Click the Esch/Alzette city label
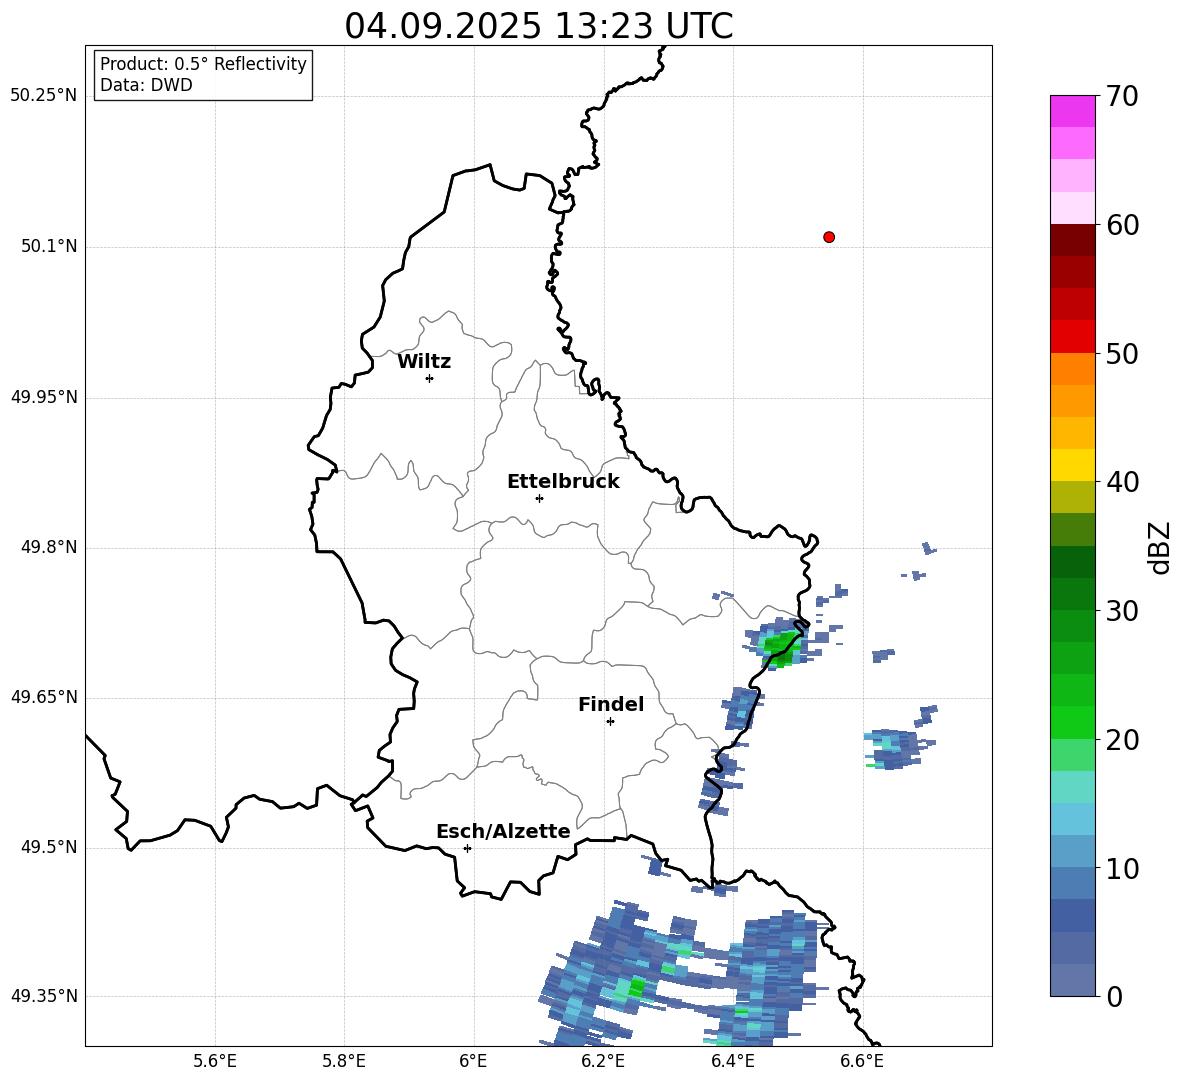The image size is (1184, 1081). tap(504, 831)
